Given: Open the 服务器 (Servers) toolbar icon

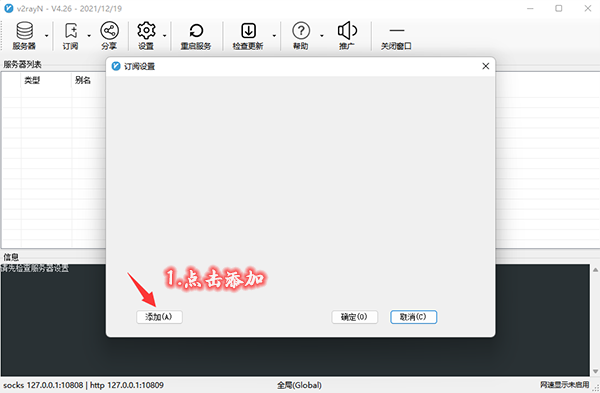Looking at the screenshot, I should click(x=24, y=36).
